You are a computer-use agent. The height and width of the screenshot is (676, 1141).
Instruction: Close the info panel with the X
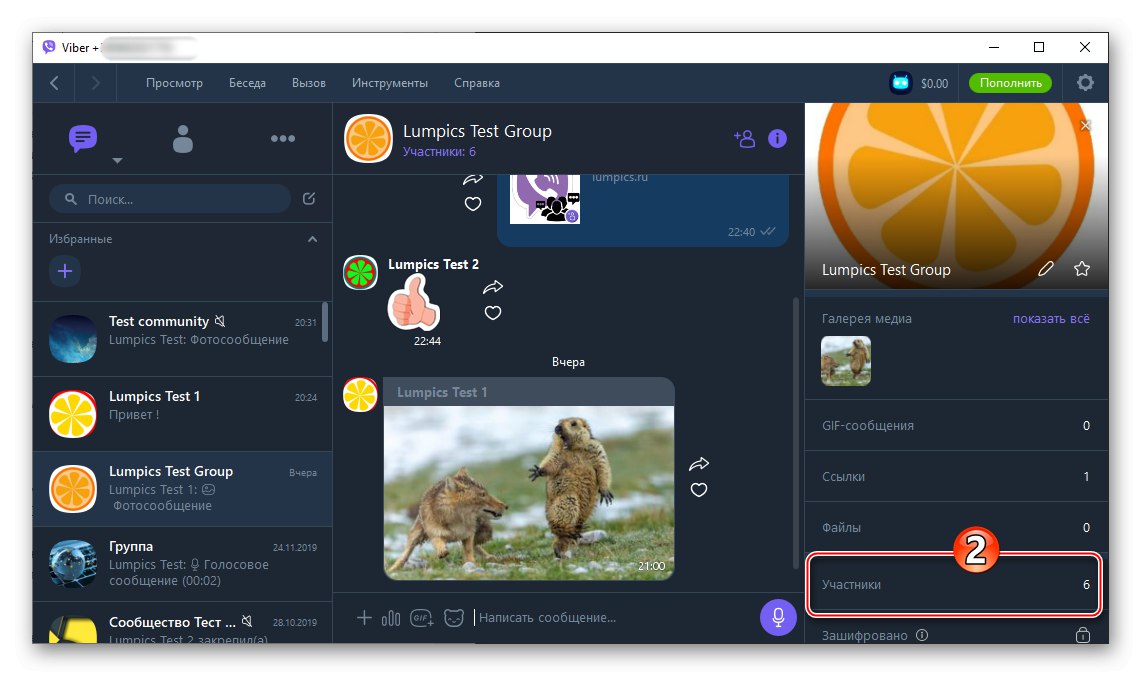[1086, 125]
